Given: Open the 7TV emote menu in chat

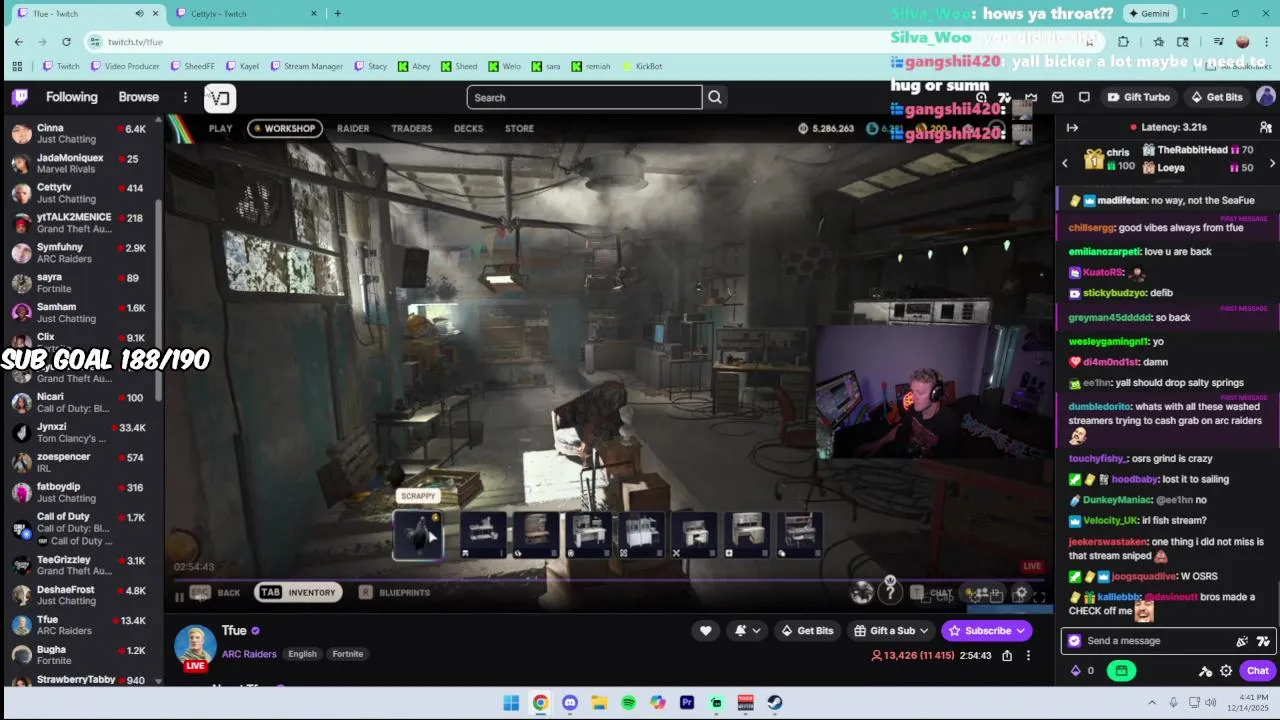Looking at the screenshot, I should (x=1263, y=641).
